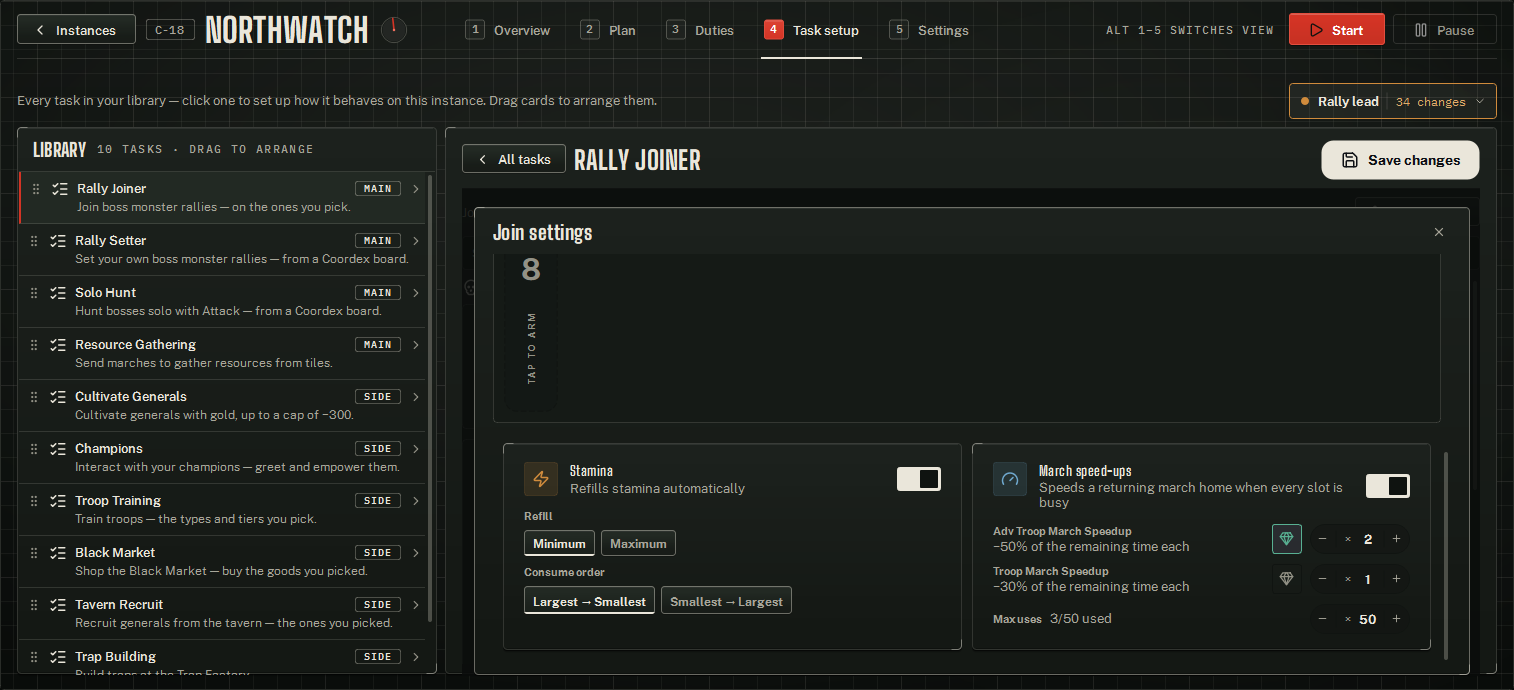Increase the Max uses value
Screen dimensions: 1514x690
pyautogui.click(x=1396, y=619)
